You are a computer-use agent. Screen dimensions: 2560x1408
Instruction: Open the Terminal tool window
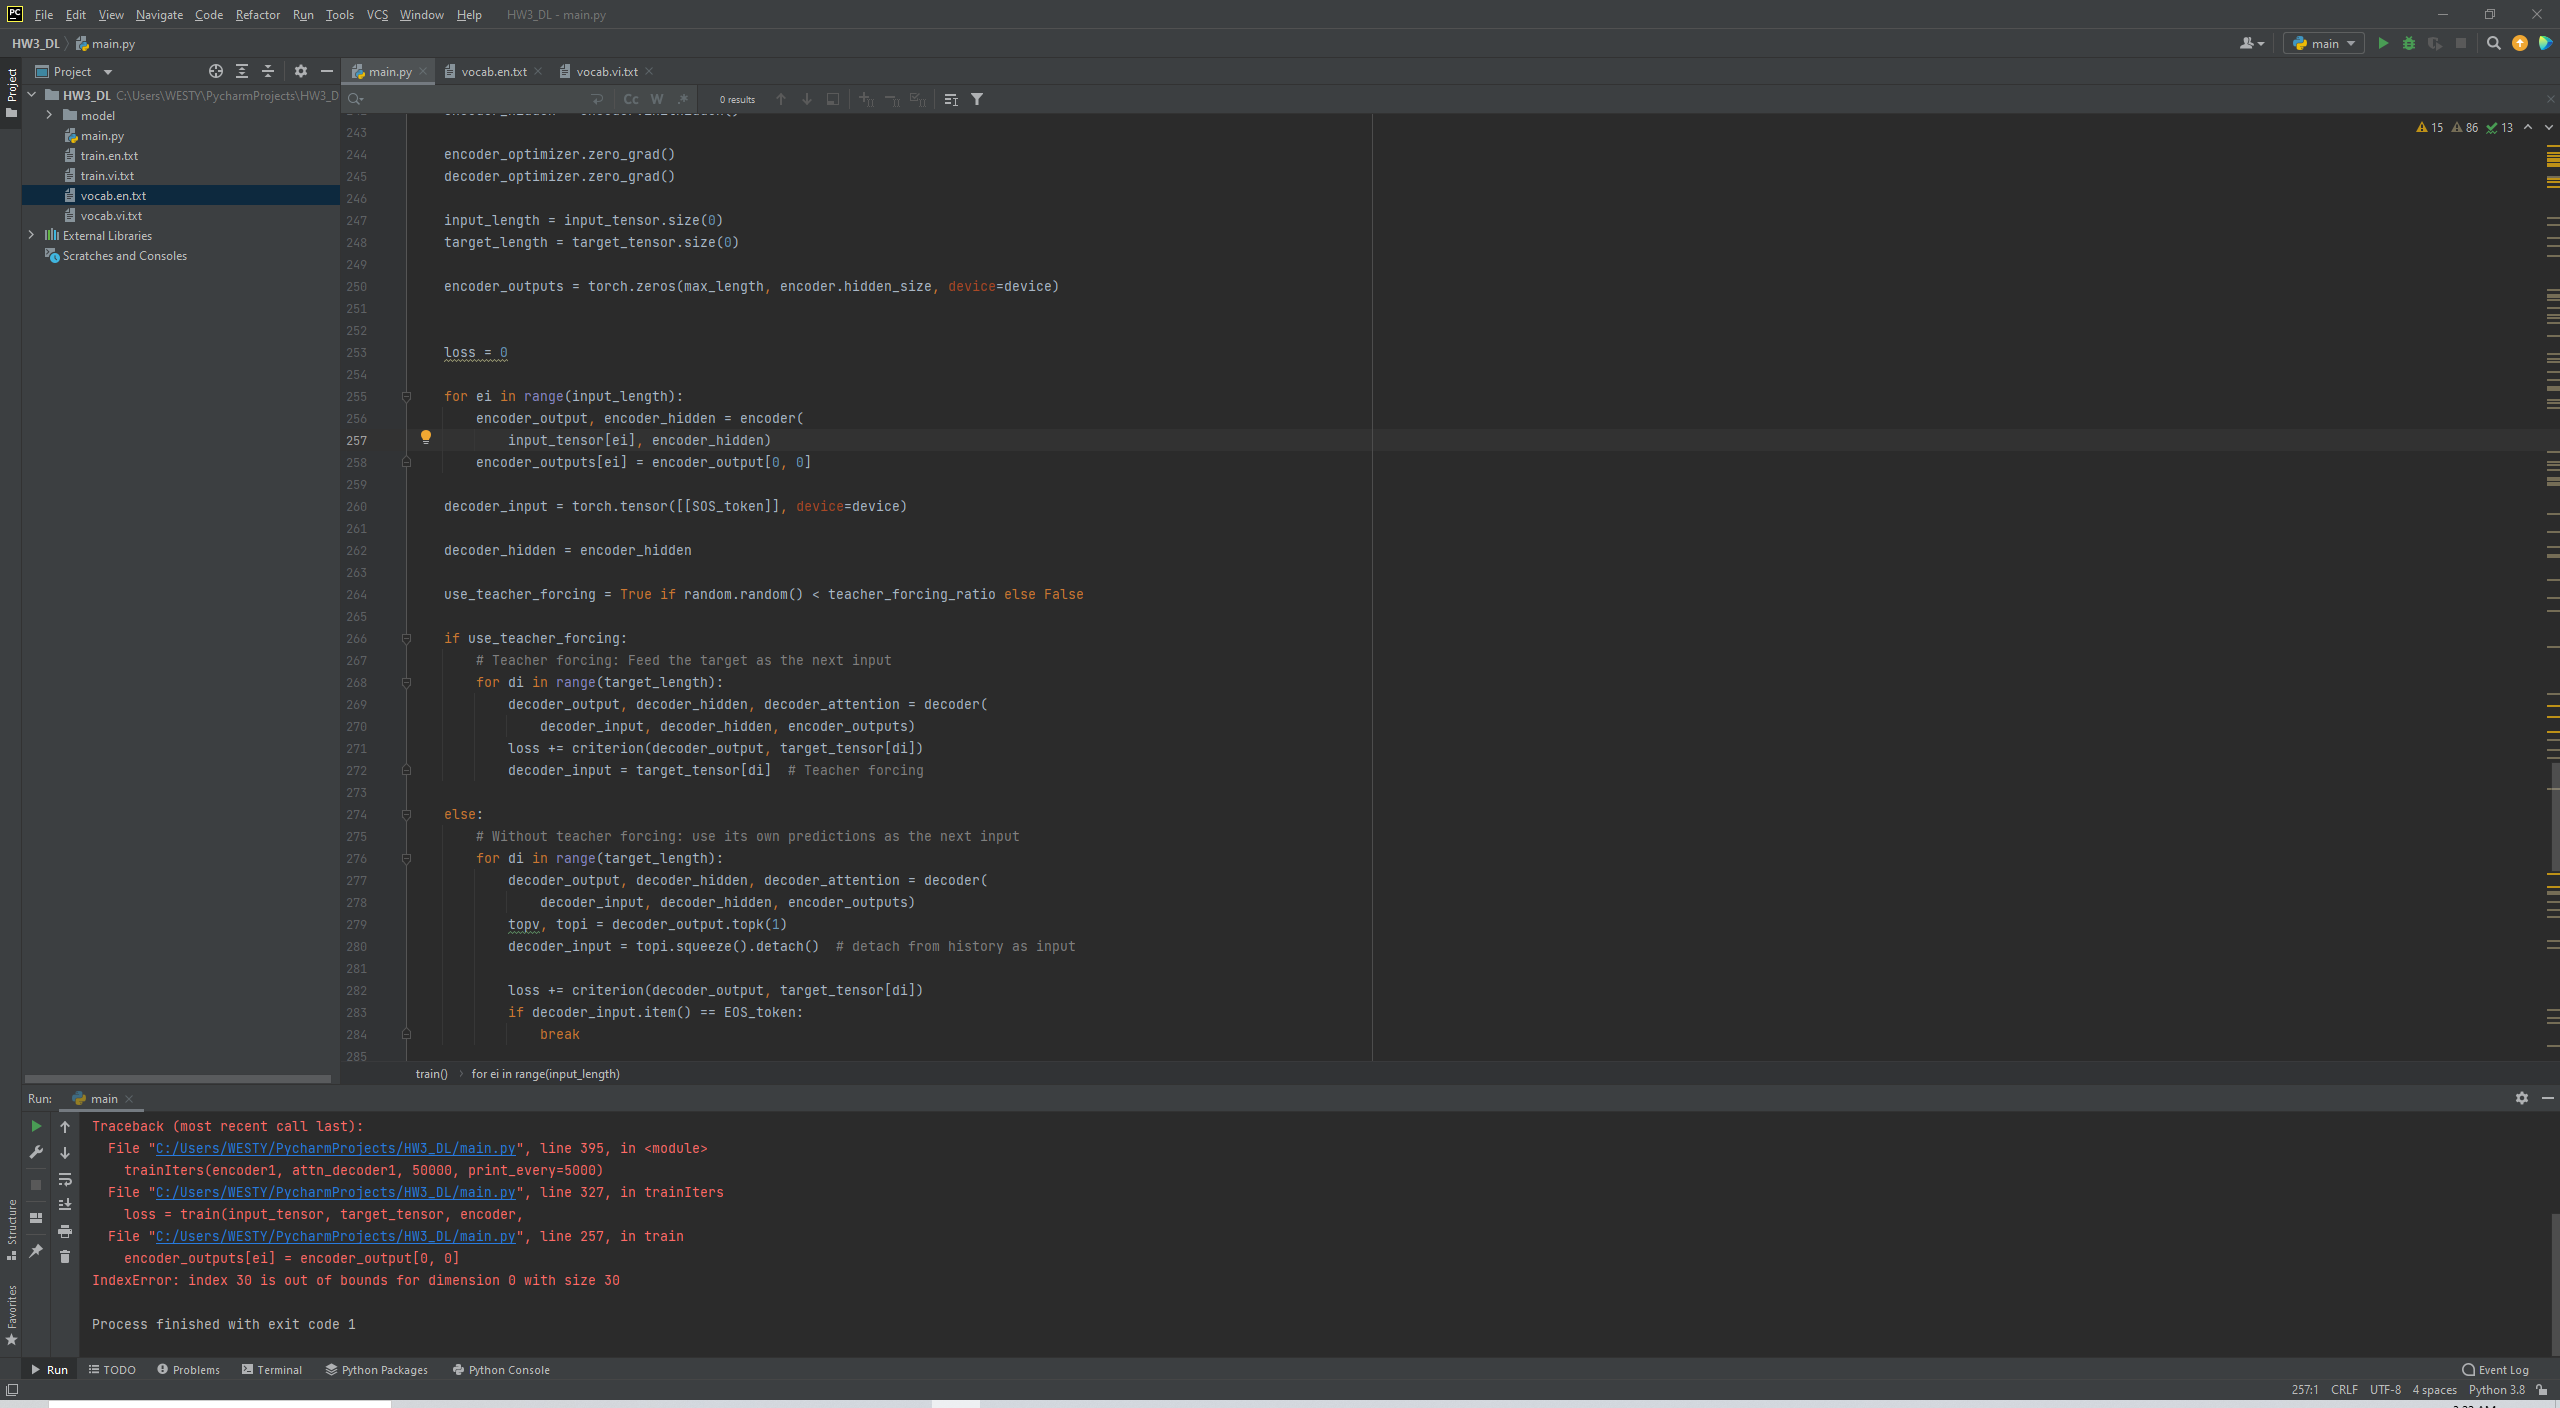click(x=272, y=1370)
